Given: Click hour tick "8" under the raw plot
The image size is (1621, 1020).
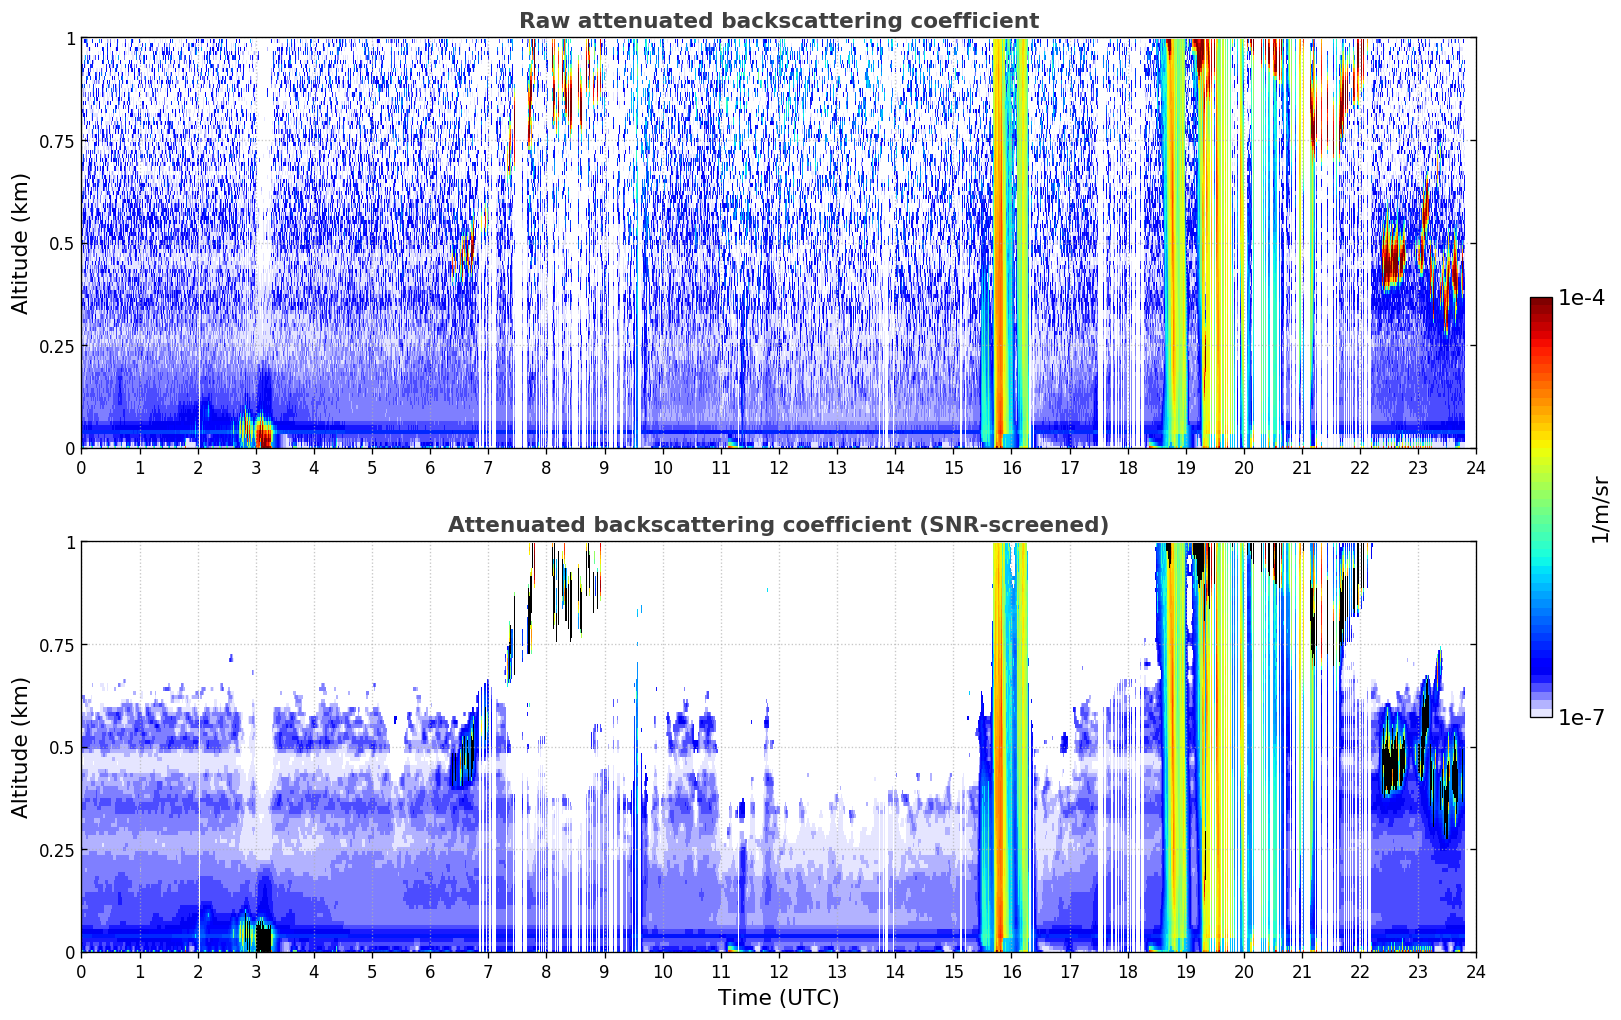Looking at the screenshot, I should [546, 467].
